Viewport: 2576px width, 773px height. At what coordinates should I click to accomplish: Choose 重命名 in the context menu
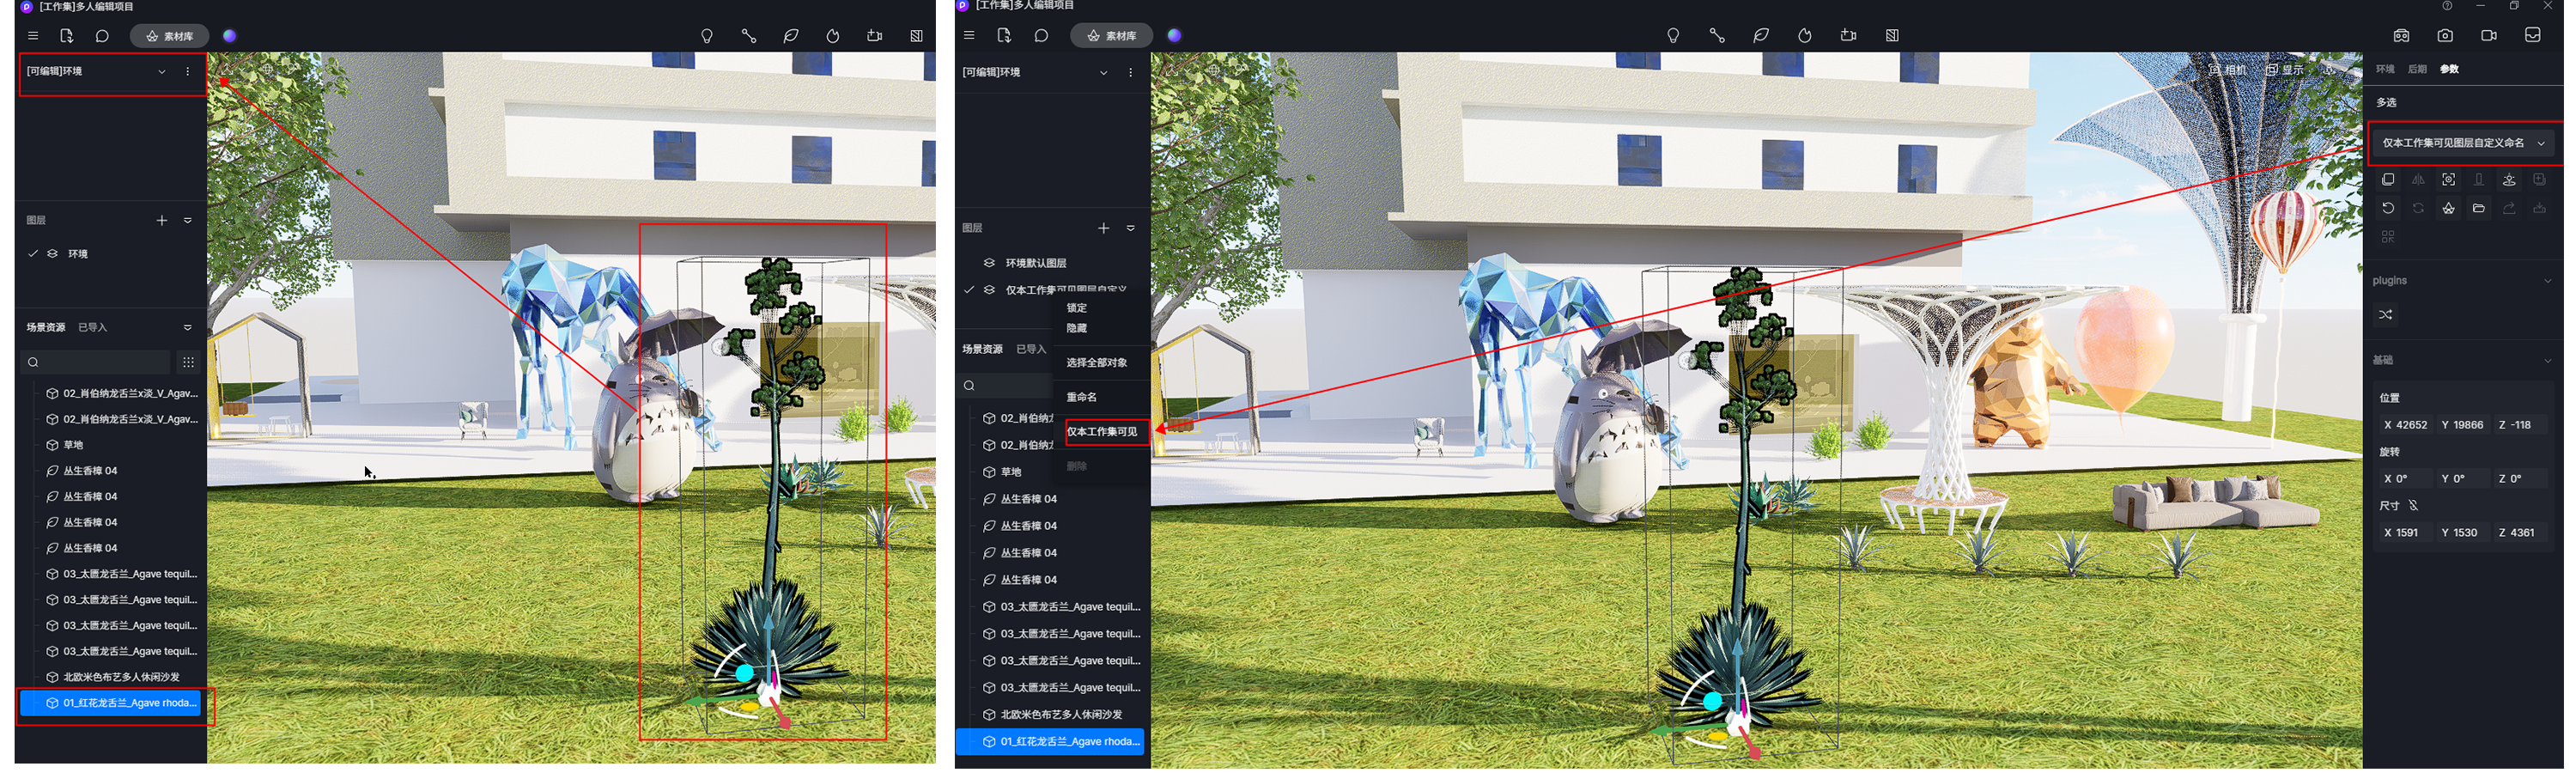[1081, 397]
